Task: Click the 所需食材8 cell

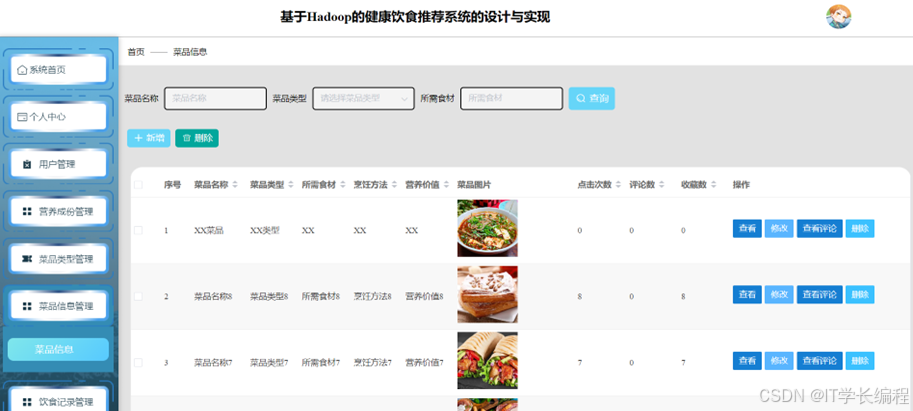Action: (x=321, y=296)
